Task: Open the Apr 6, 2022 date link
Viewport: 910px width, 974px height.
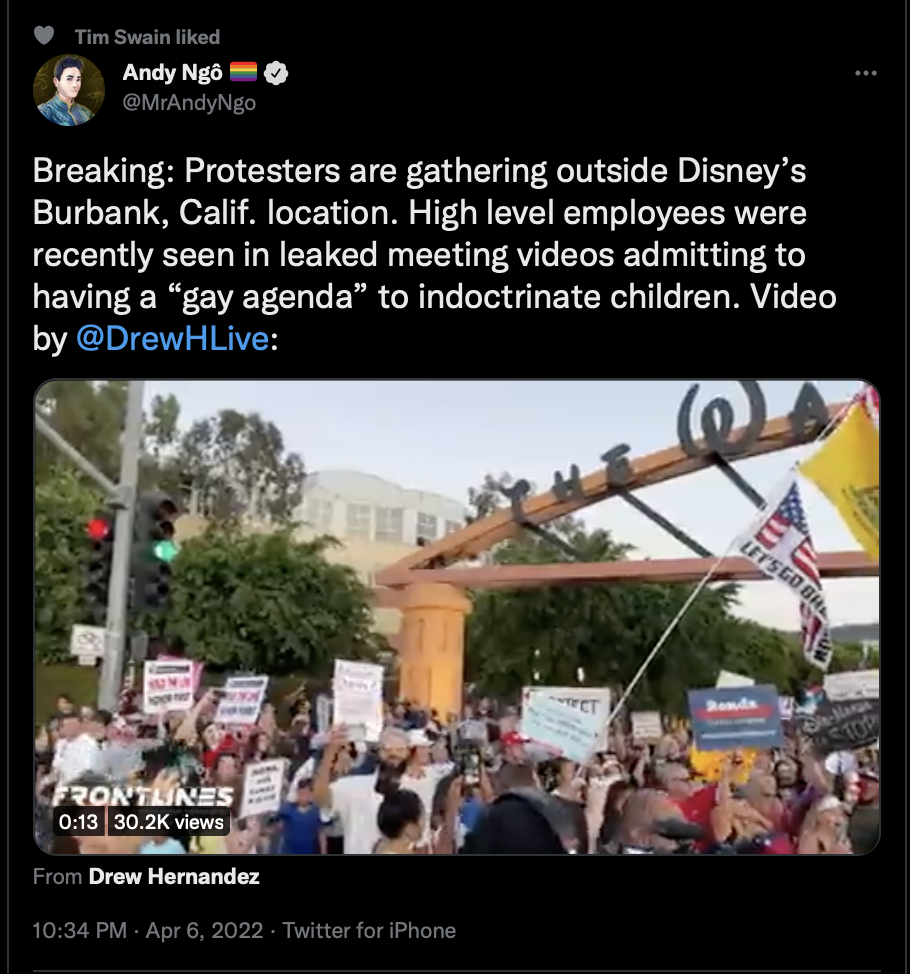Action: 204,931
